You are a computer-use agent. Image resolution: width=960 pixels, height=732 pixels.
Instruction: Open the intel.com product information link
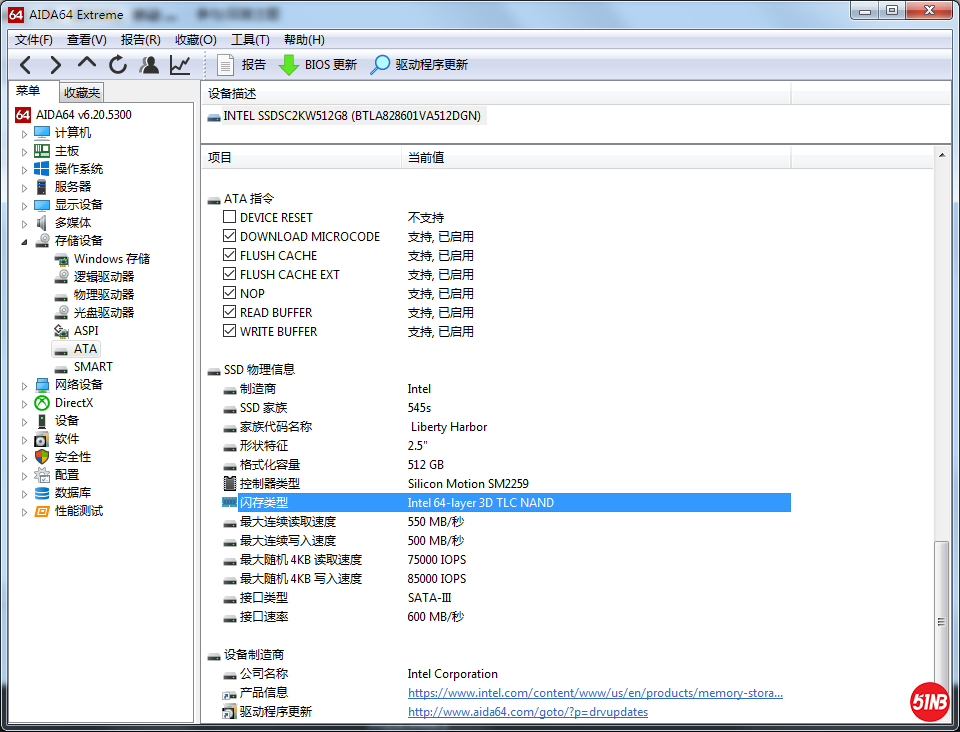pos(595,693)
